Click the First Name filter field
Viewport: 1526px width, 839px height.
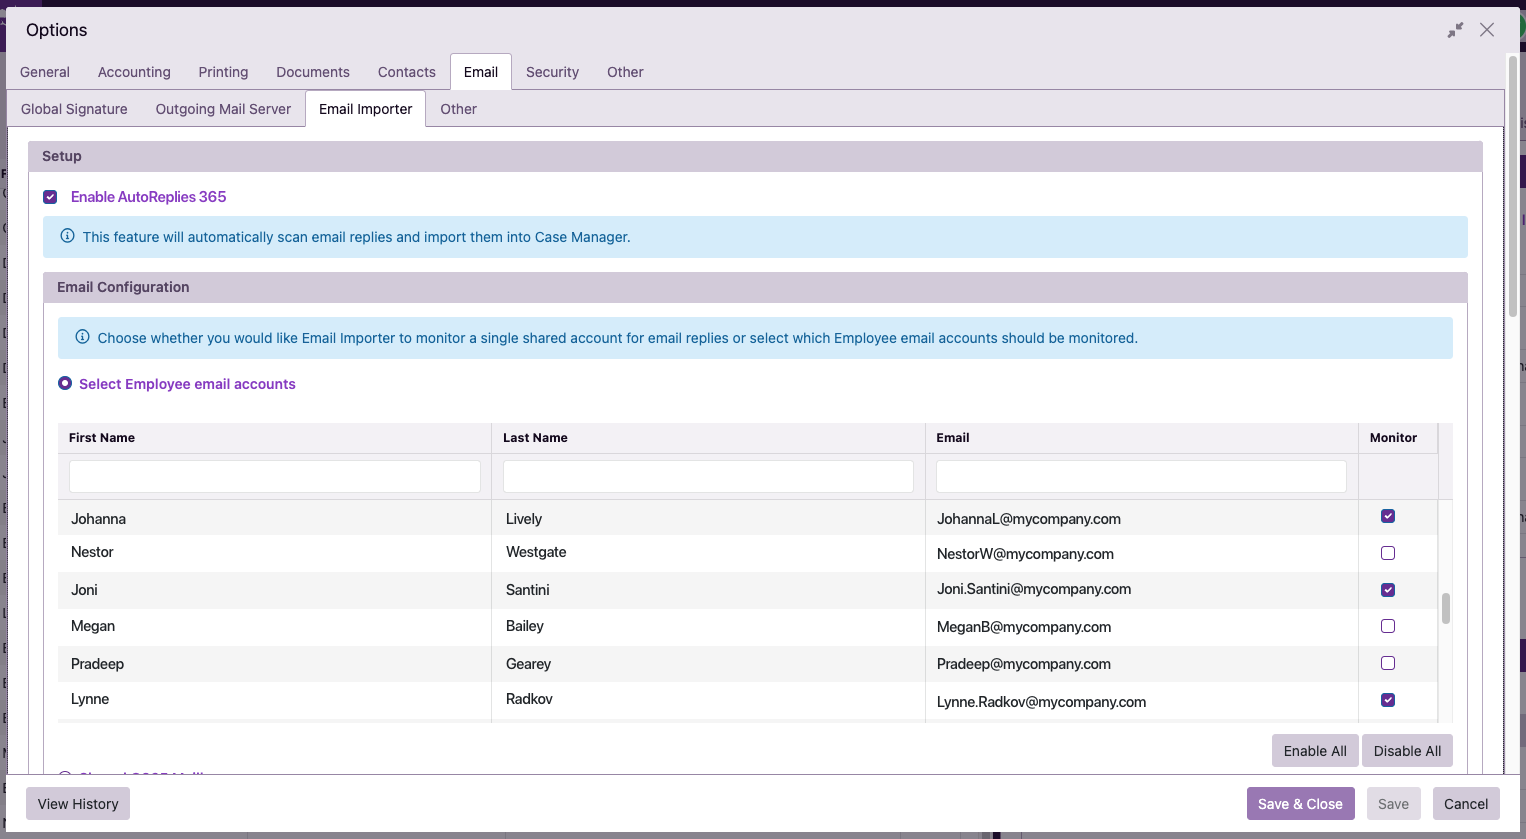pyautogui.click(x=273, y=476)
